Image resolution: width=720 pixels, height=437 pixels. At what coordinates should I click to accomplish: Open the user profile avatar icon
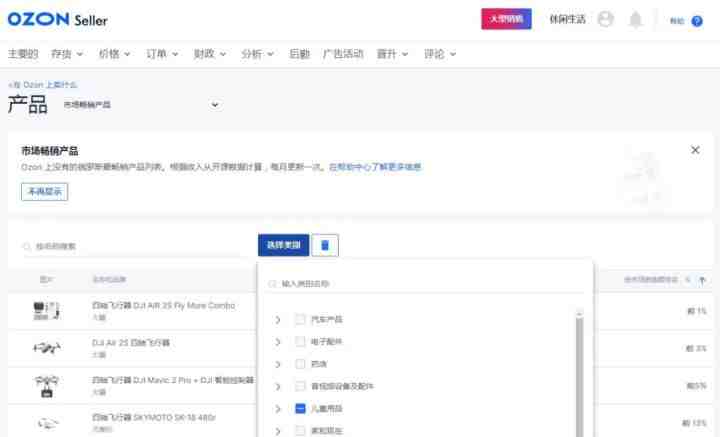click(606, 19)
